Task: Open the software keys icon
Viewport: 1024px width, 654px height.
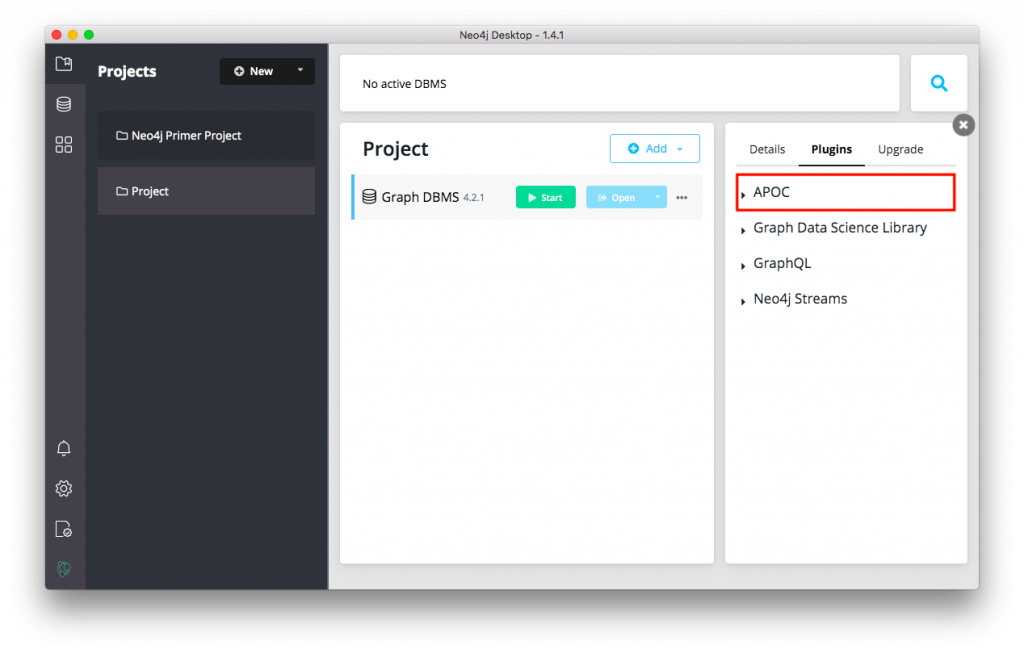Action: click(64, 529)
